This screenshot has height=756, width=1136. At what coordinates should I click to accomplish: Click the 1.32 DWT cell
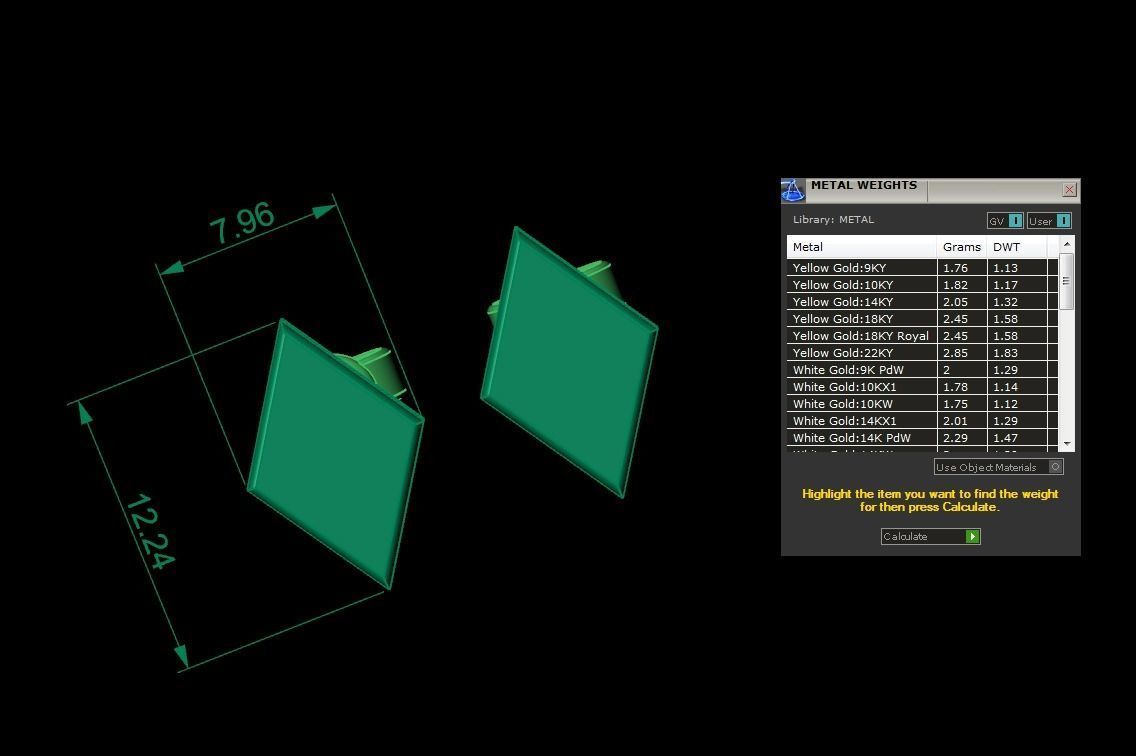(1016, 302)
